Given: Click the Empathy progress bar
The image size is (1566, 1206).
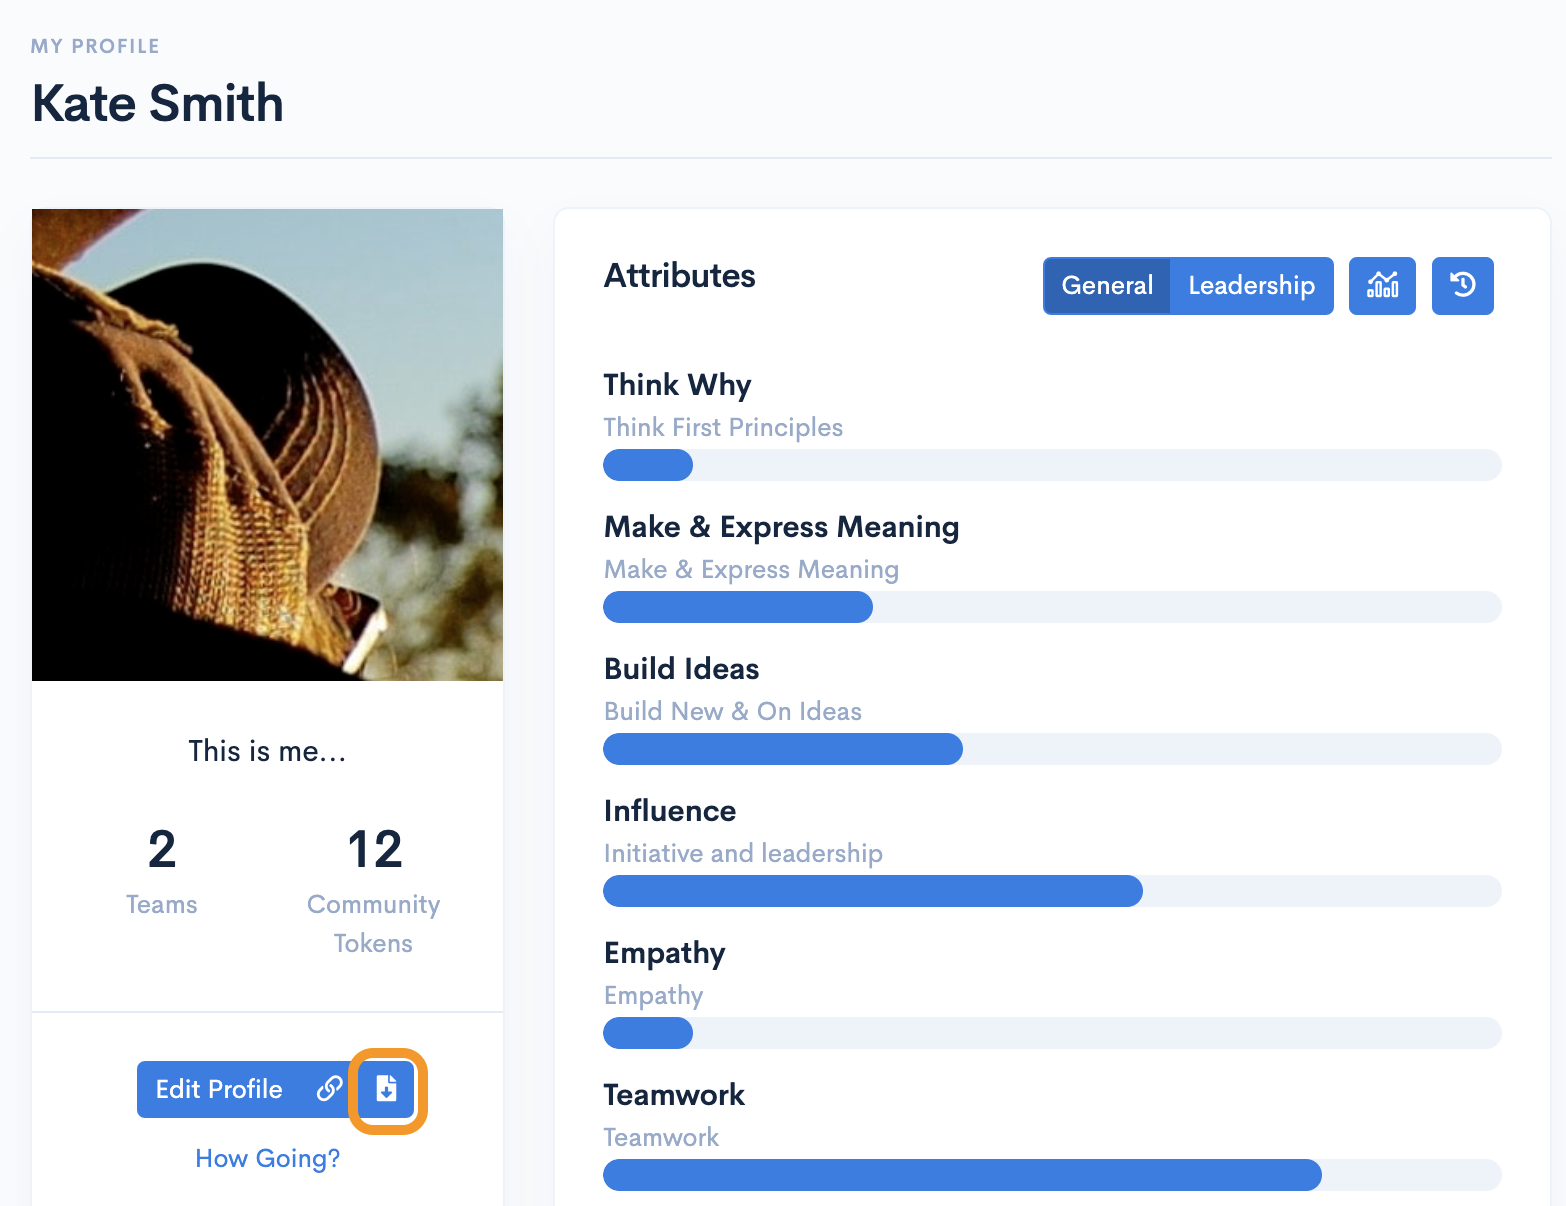Looking at the screenshot, I should 1051,1033.
